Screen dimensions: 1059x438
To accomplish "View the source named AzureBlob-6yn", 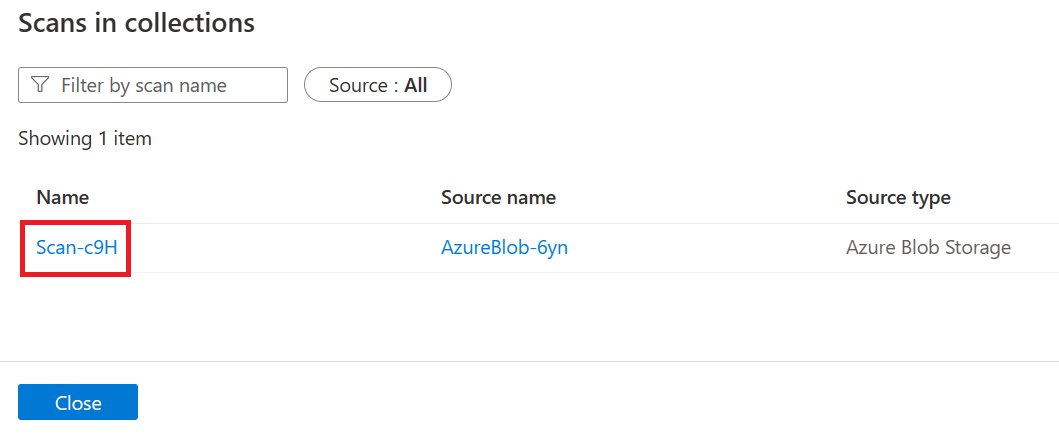I will [504, 247].
